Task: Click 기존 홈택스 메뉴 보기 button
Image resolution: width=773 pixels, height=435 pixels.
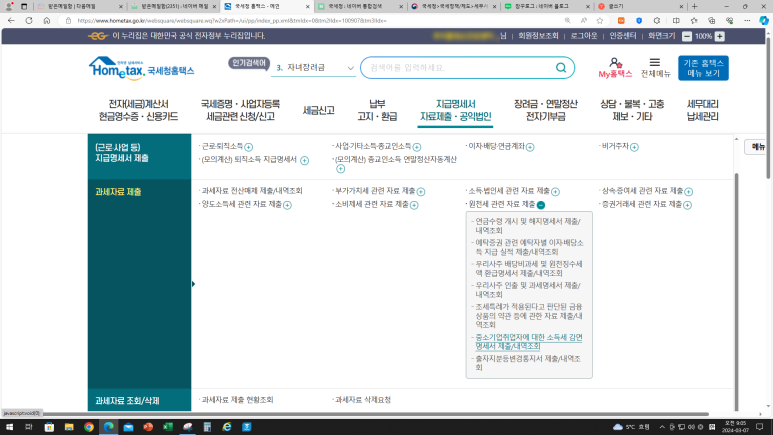Action: tap(703, 68)
